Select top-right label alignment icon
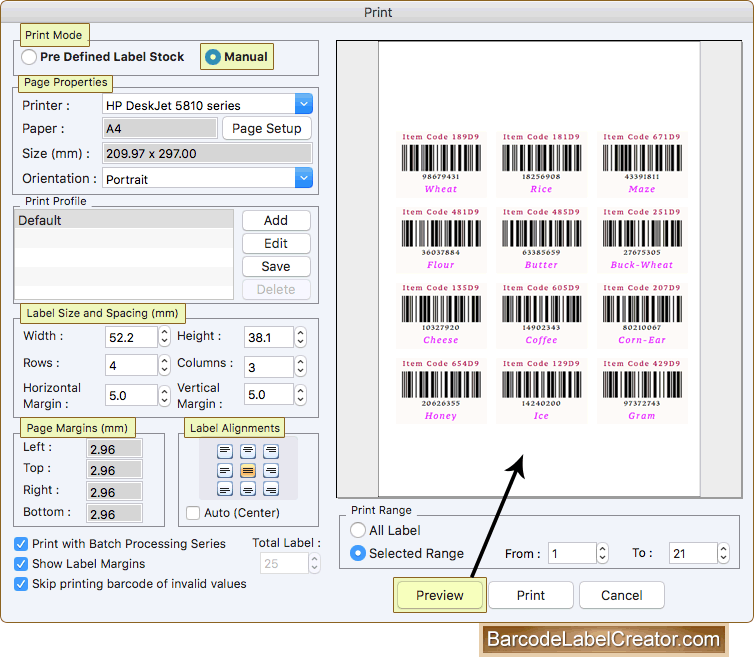 point(271,451)
